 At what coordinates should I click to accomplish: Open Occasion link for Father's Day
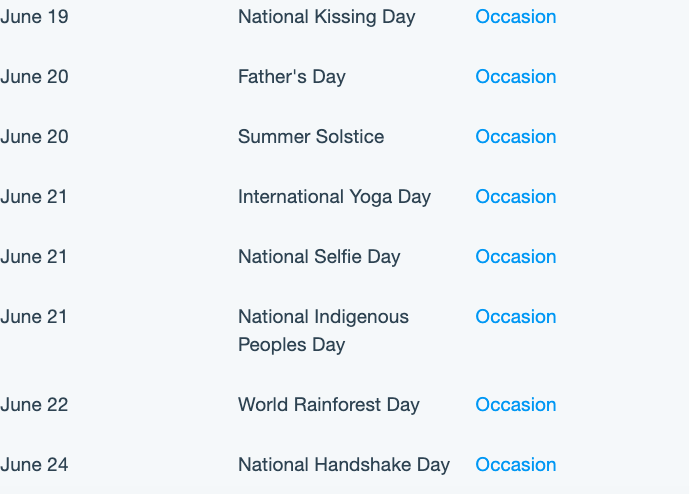[516, 77]
